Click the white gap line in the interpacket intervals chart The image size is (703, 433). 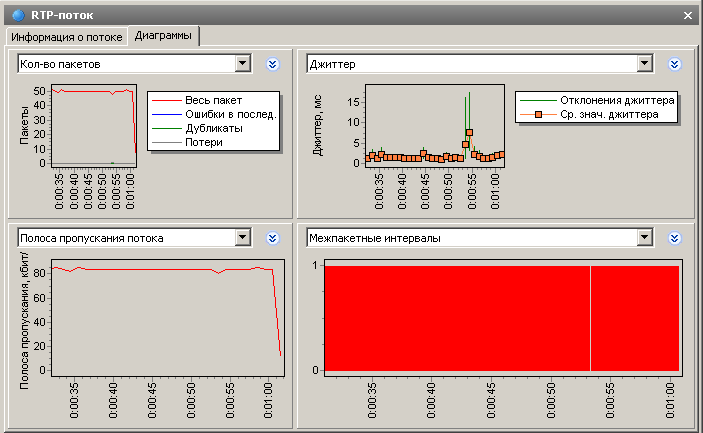[x=590, y=318]
